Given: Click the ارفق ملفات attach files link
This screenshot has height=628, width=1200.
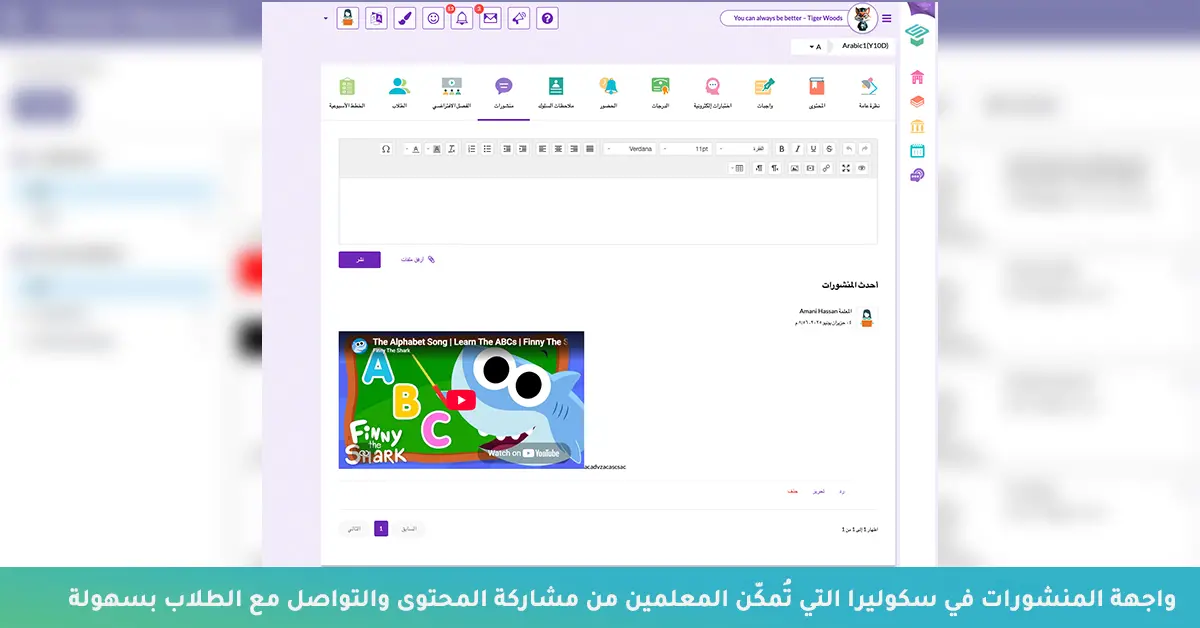Looking at the screenshot, I should (x=418, y=260).
